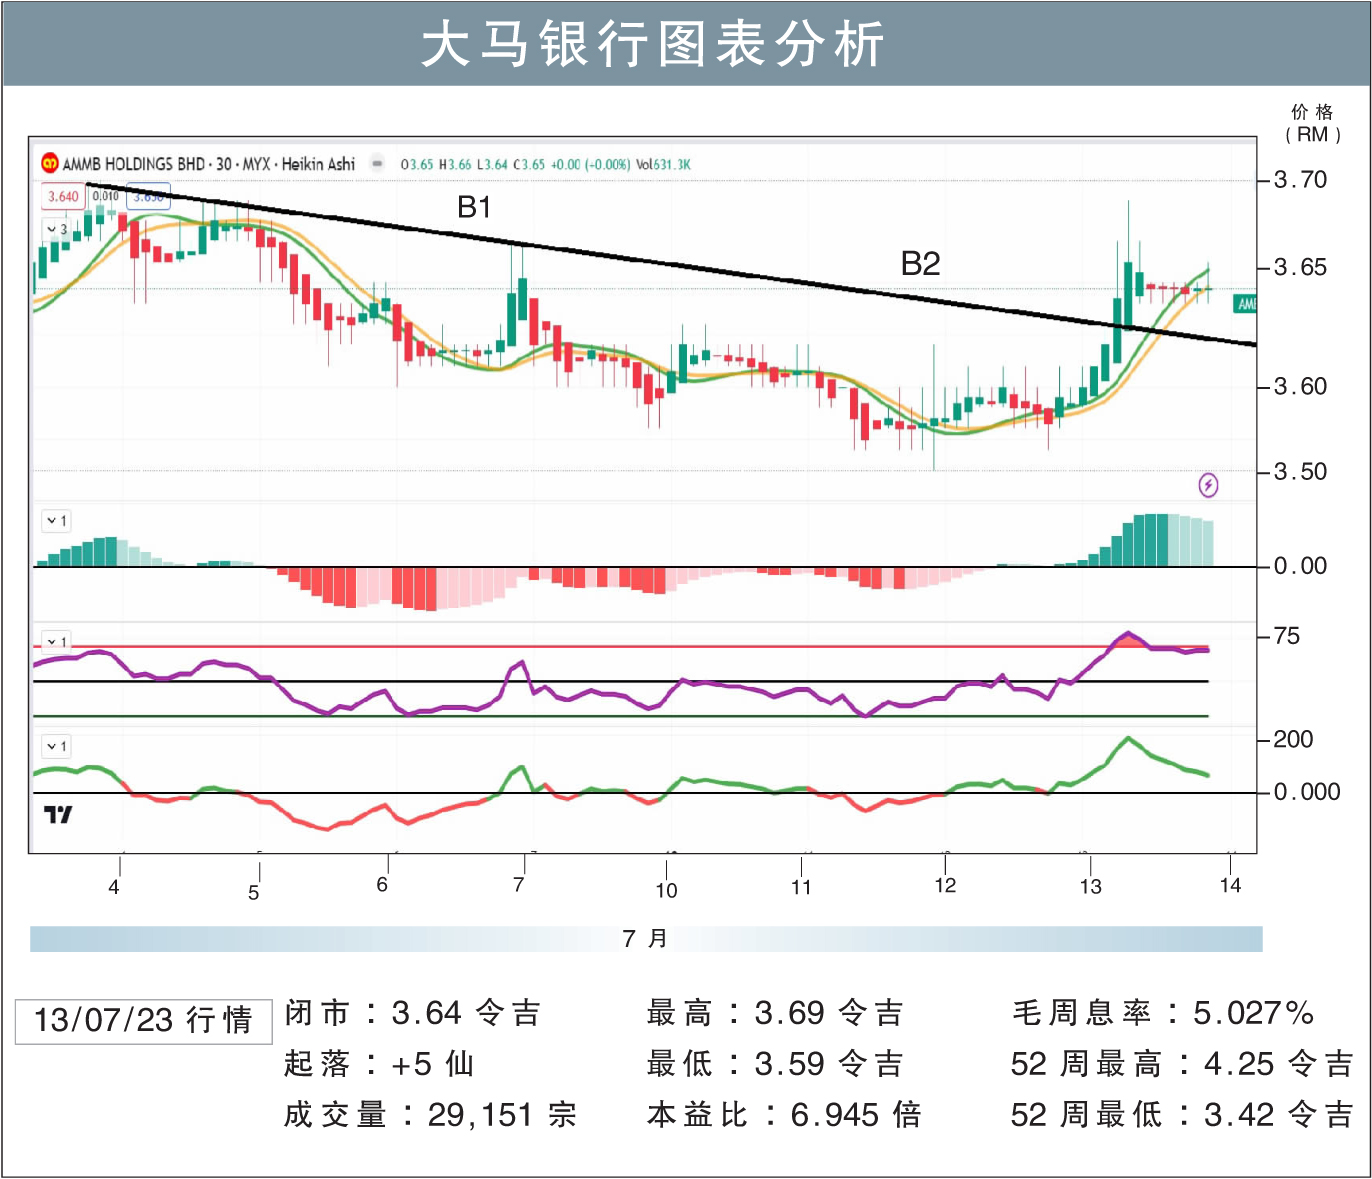The width and height of the screenshot is (1372, 1179).
Task: Click the 价格 (RM) axis caption
Action: (1312, 123)
